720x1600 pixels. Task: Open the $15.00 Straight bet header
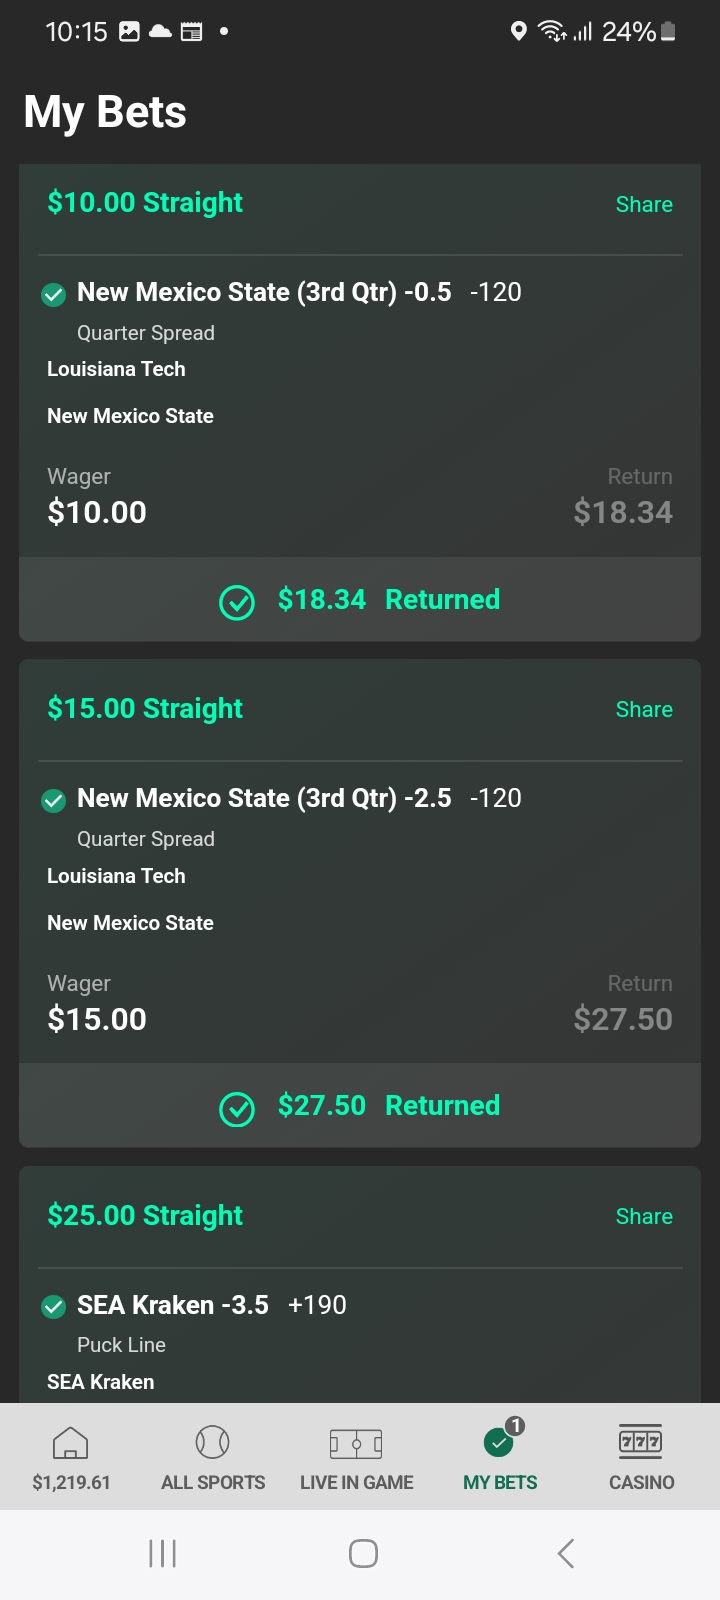click(145, 709)
